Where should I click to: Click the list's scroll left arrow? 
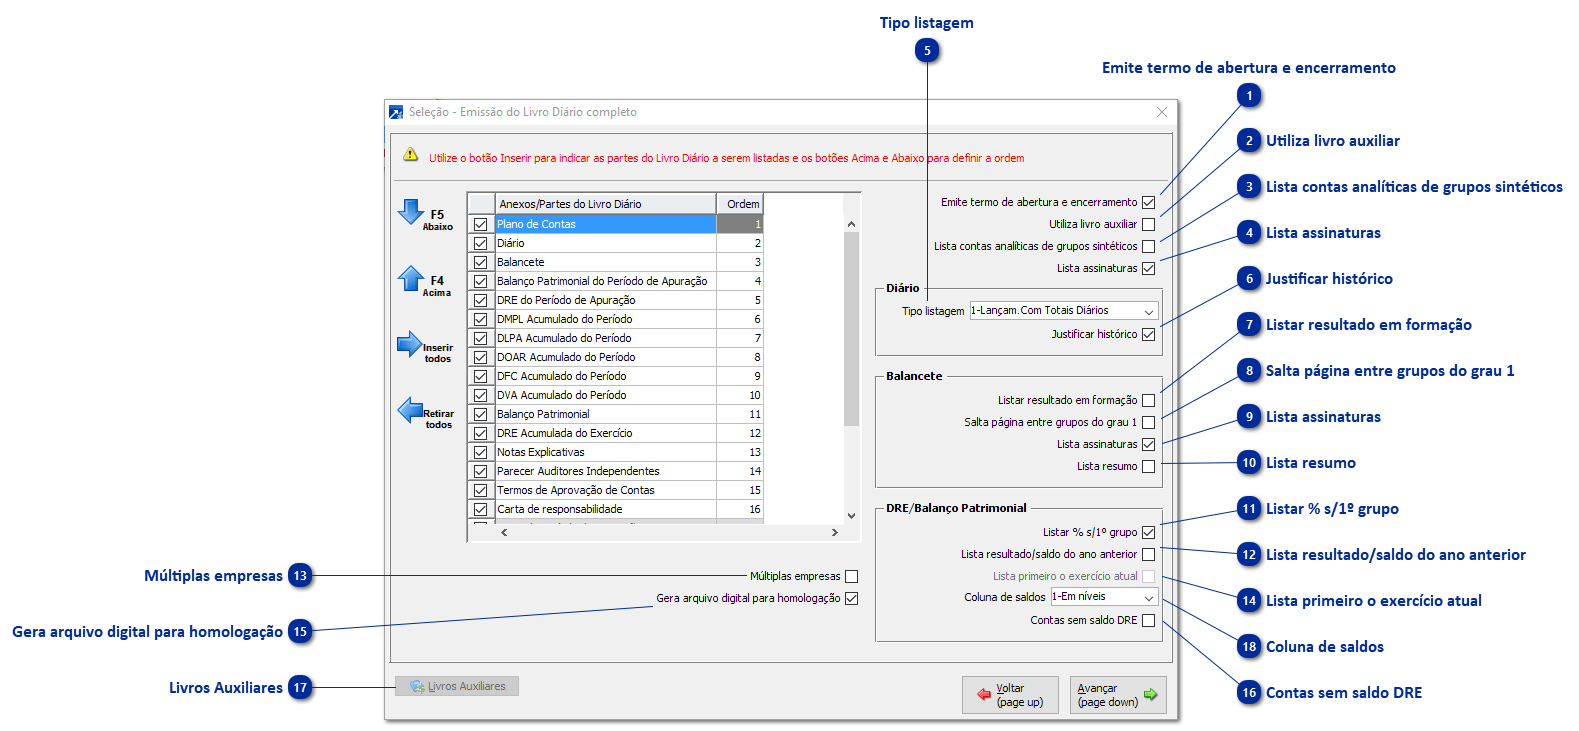pyautogui.click(x=504, y=533)
